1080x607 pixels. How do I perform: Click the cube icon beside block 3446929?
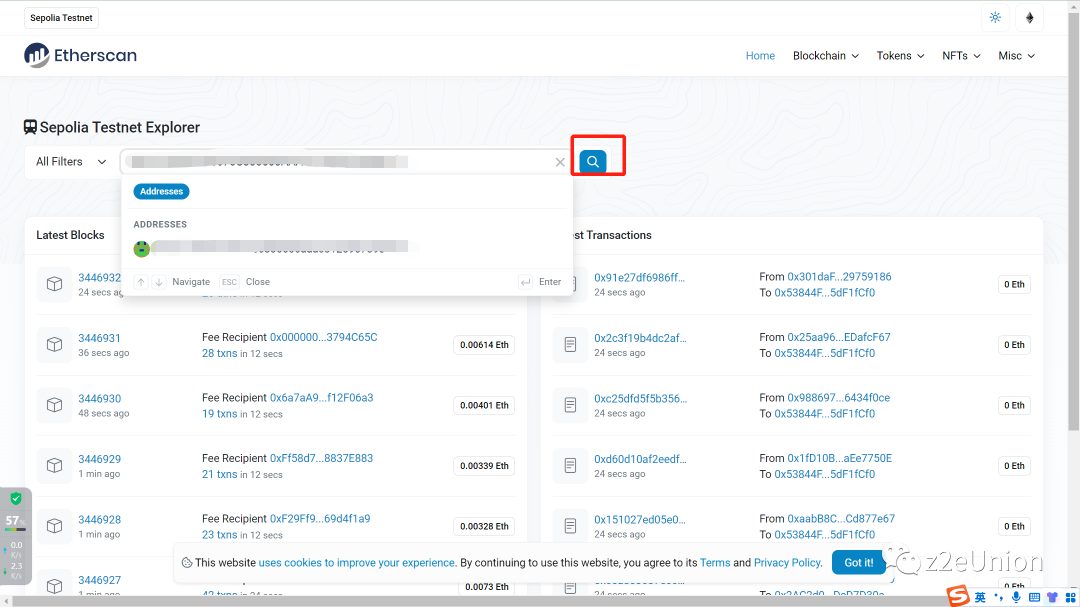pos(54,466)
